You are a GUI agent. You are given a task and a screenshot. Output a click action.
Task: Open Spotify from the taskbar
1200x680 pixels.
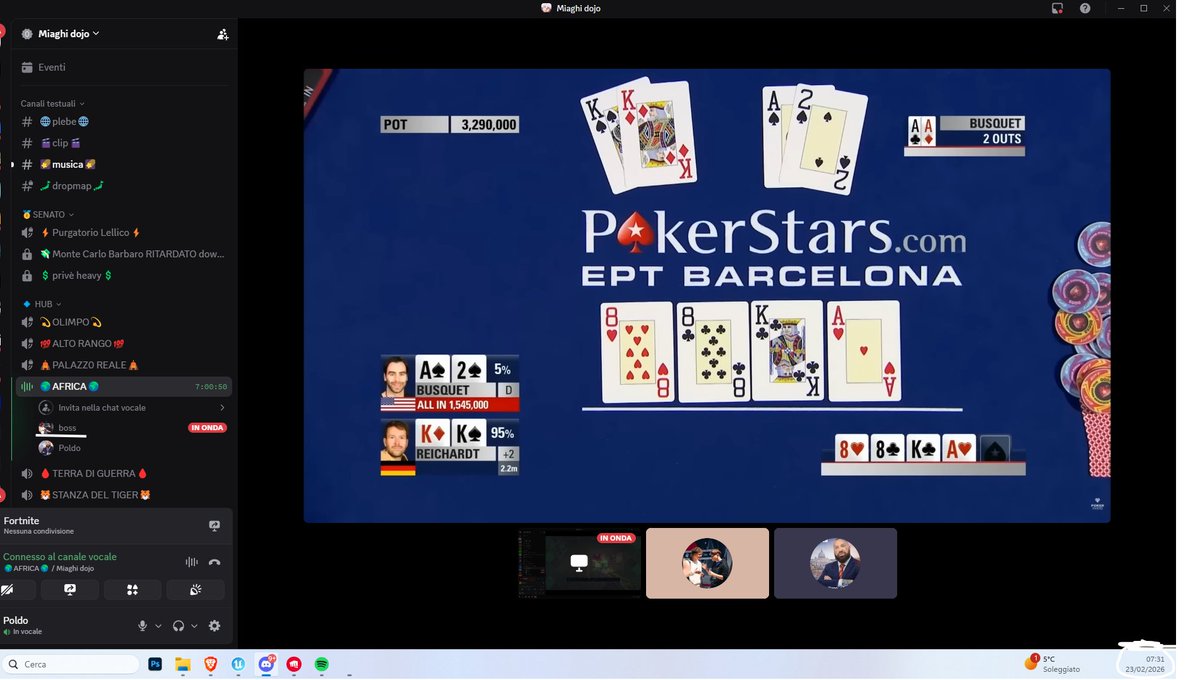322,664
